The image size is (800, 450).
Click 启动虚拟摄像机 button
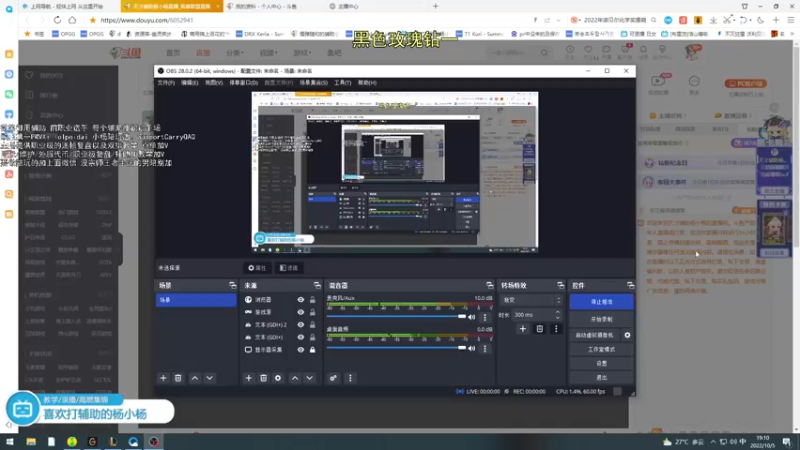point(595,335)
